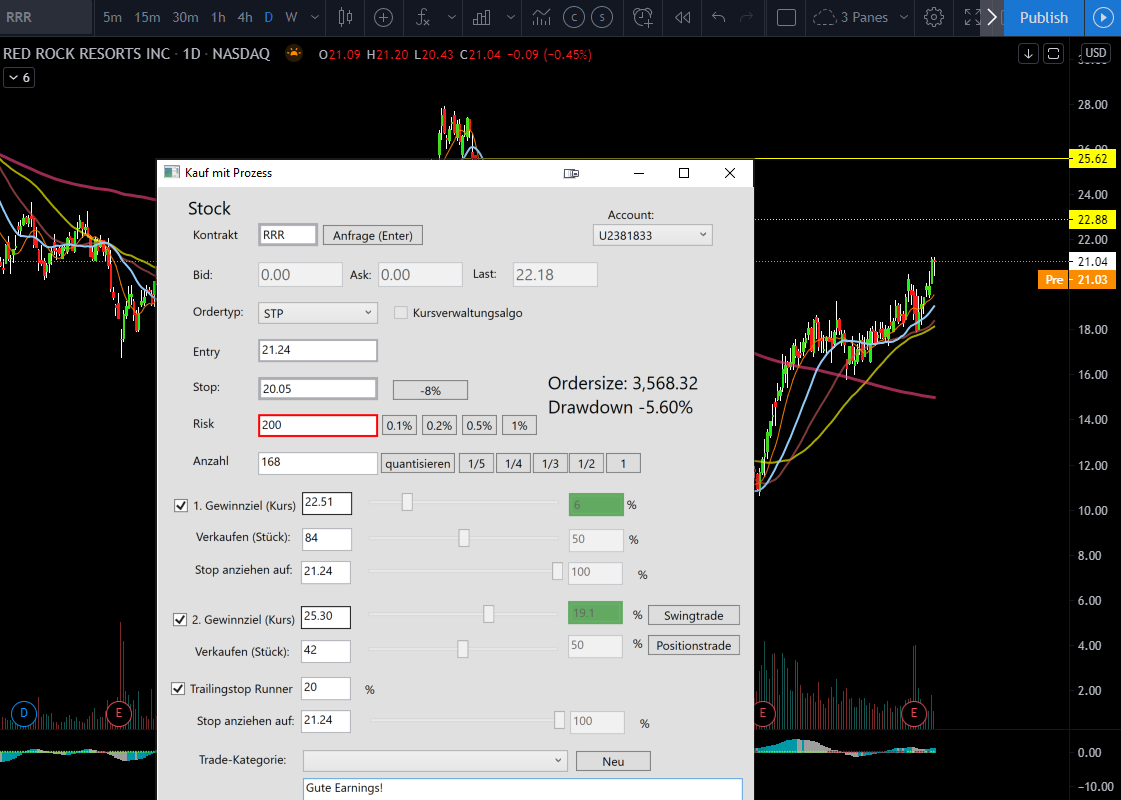Open the candlestick chart style selector

click(345, 17)
